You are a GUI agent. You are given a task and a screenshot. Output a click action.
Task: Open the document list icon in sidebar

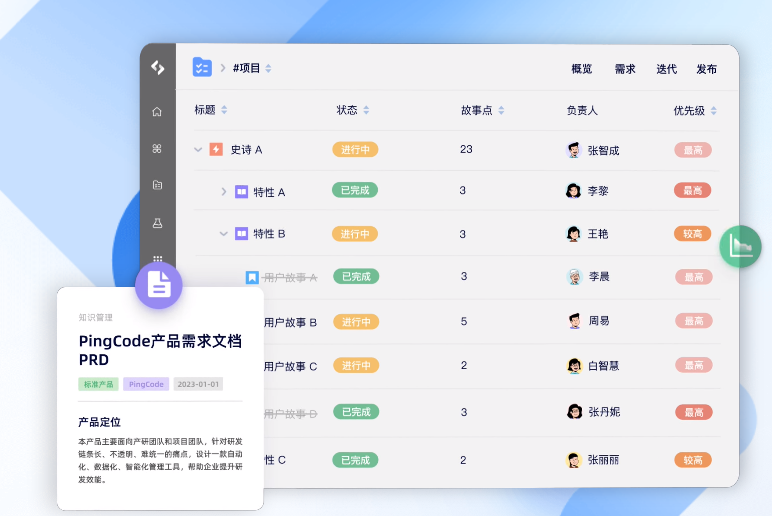(x=157, y=185)
